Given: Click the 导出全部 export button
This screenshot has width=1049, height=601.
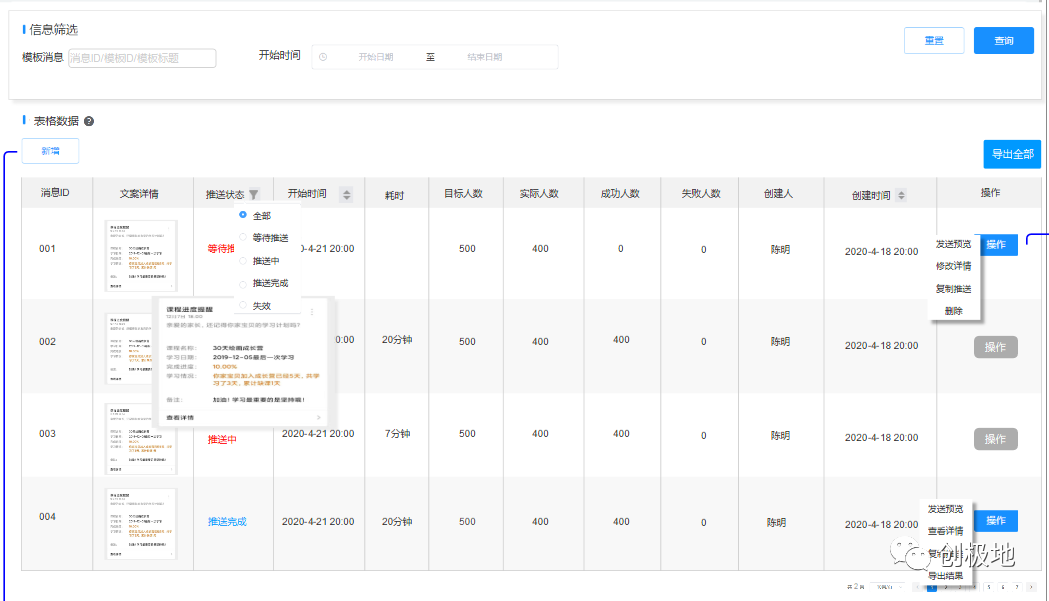Looking at the screenshot, I should pos(1012,154).
